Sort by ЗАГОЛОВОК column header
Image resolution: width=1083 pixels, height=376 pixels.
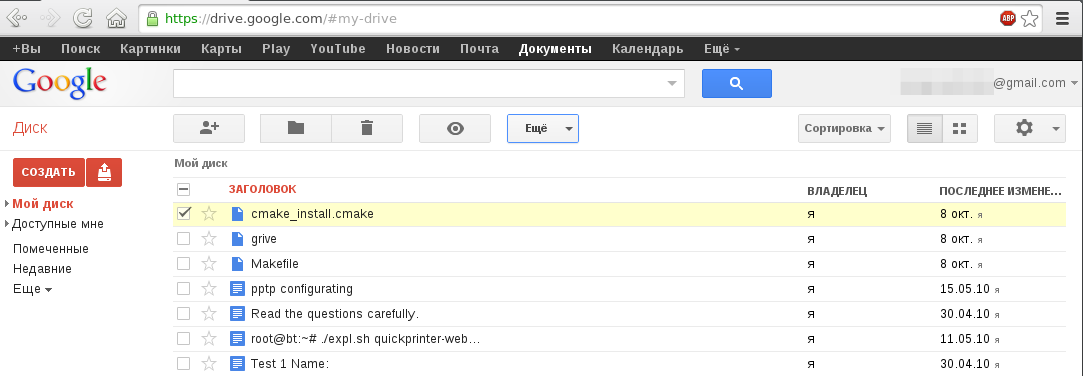[x=262, y=189]
